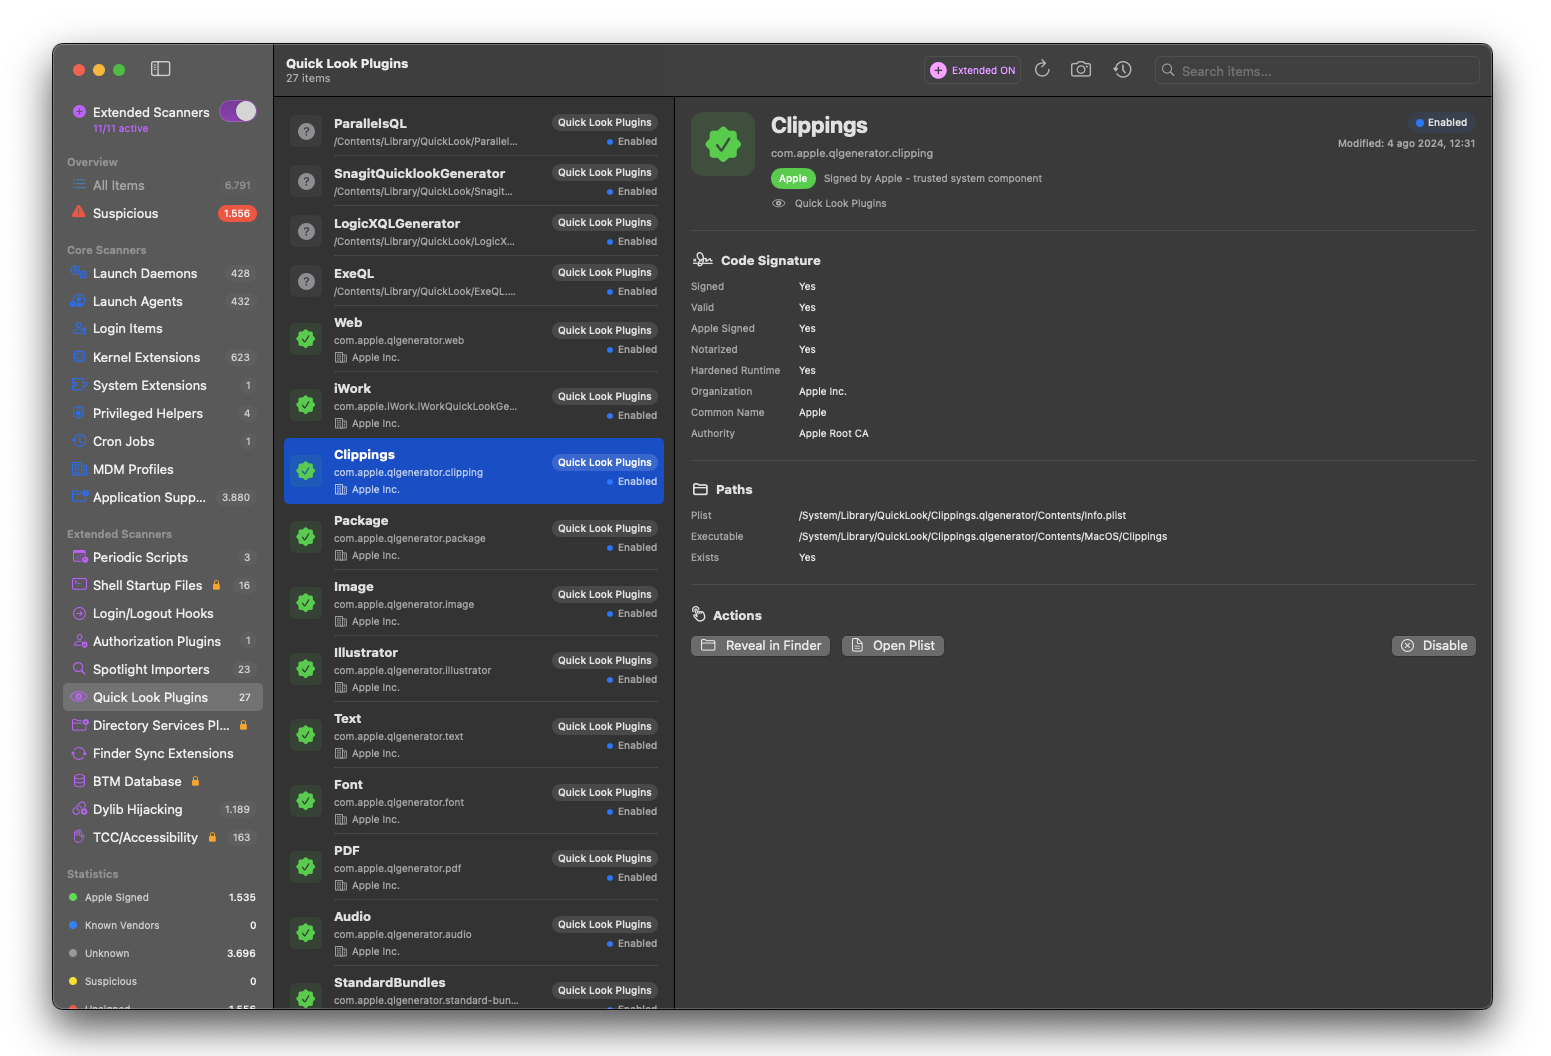Click the Unknown statistic row
The height and width of the screenshot is (1056, 1551).
(x=163, y=953)
